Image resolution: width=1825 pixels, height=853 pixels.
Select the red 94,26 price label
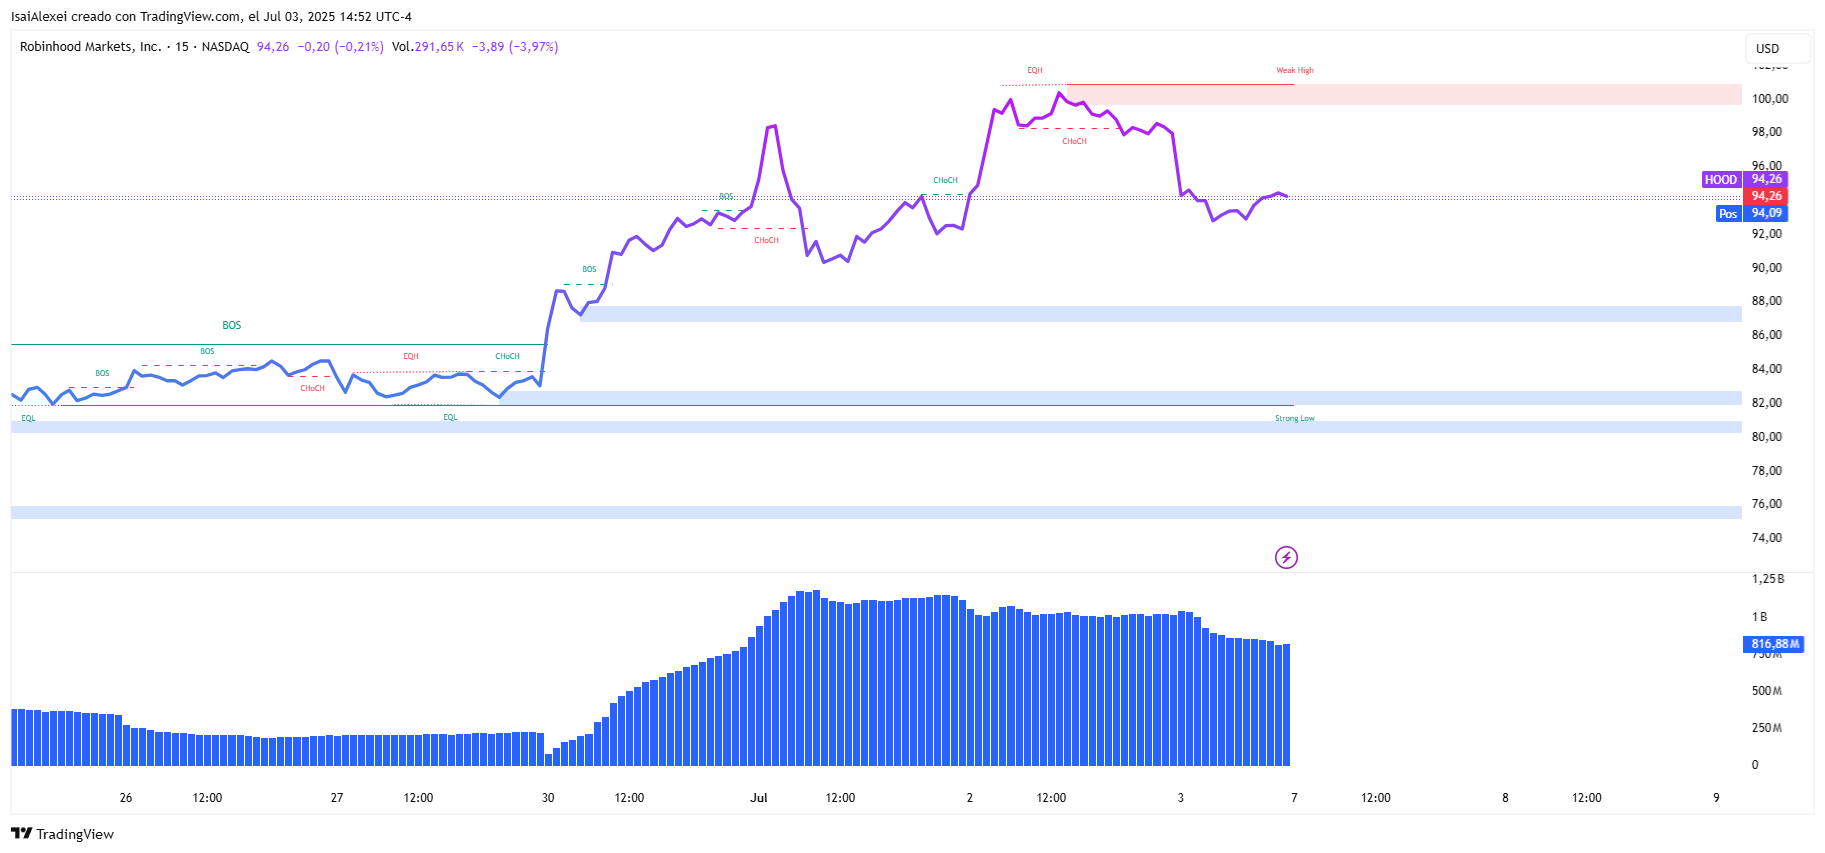[x=1766, y=196]
